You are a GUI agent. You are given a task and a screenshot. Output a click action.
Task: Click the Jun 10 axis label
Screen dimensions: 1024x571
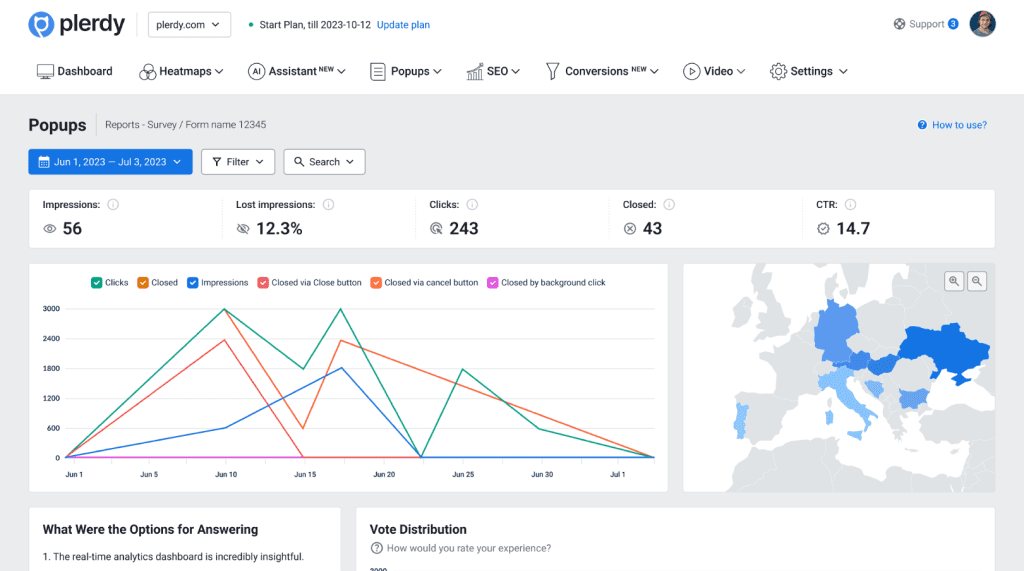click(226, 474)
